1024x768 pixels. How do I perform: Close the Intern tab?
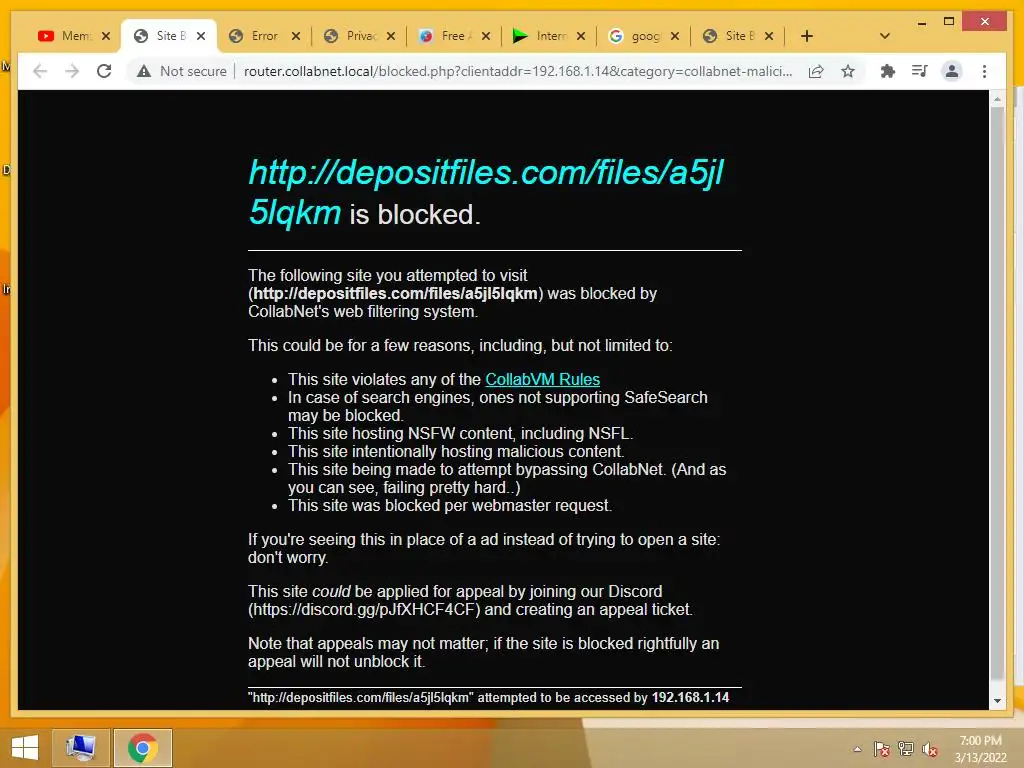point(581,36)
